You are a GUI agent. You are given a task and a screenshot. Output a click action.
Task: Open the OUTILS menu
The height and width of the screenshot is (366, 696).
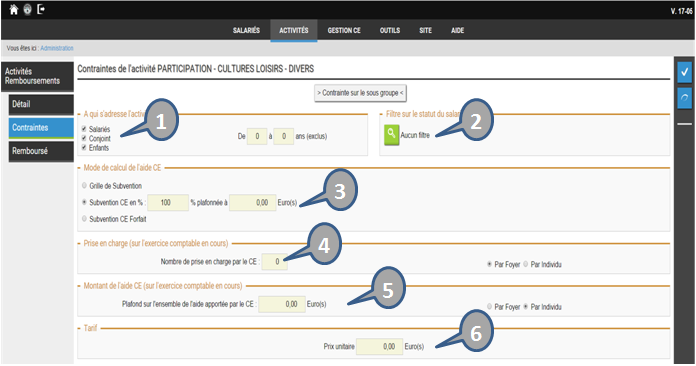click(x=390, y=31)
